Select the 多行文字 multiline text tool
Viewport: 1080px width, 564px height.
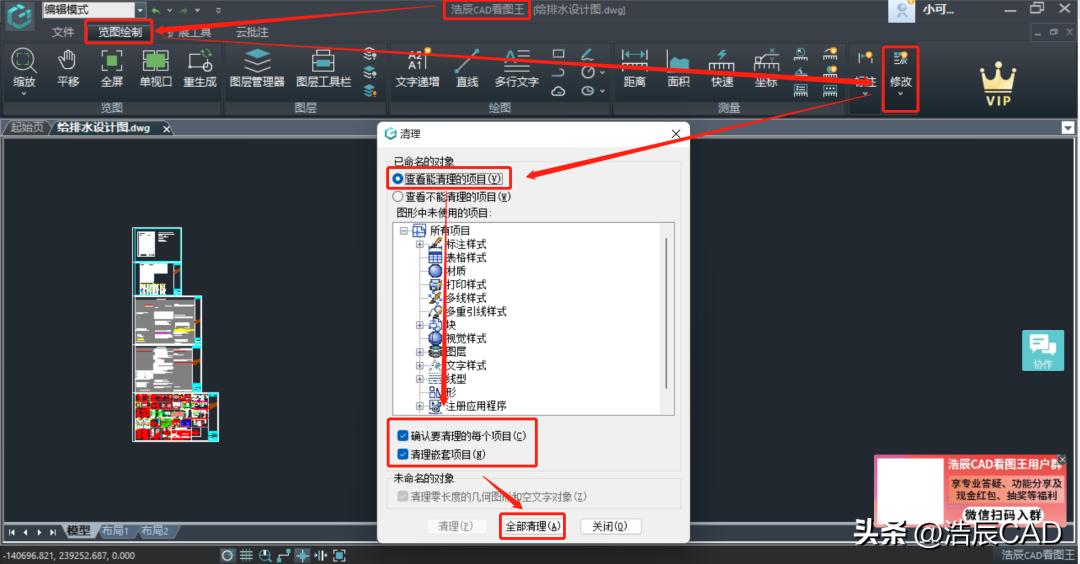click(x=517, y=68)
